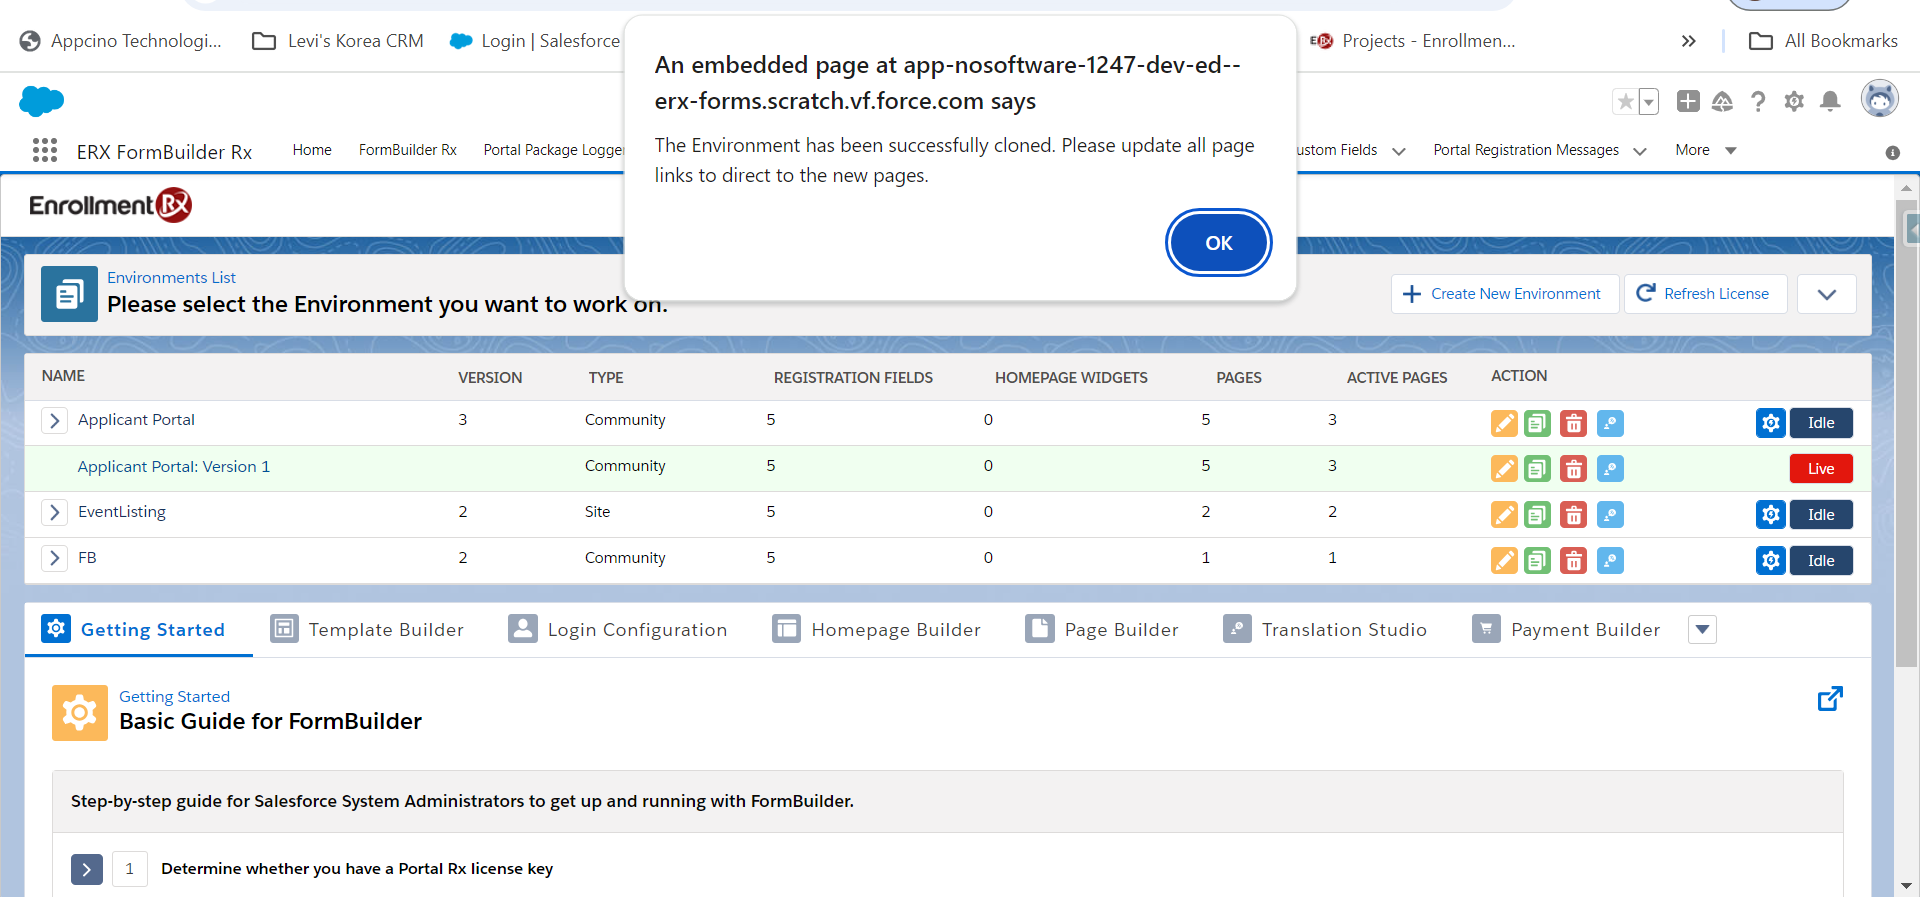
Task: Open the dropdown next to Refresh License
Action: (x=1826, y=294)
